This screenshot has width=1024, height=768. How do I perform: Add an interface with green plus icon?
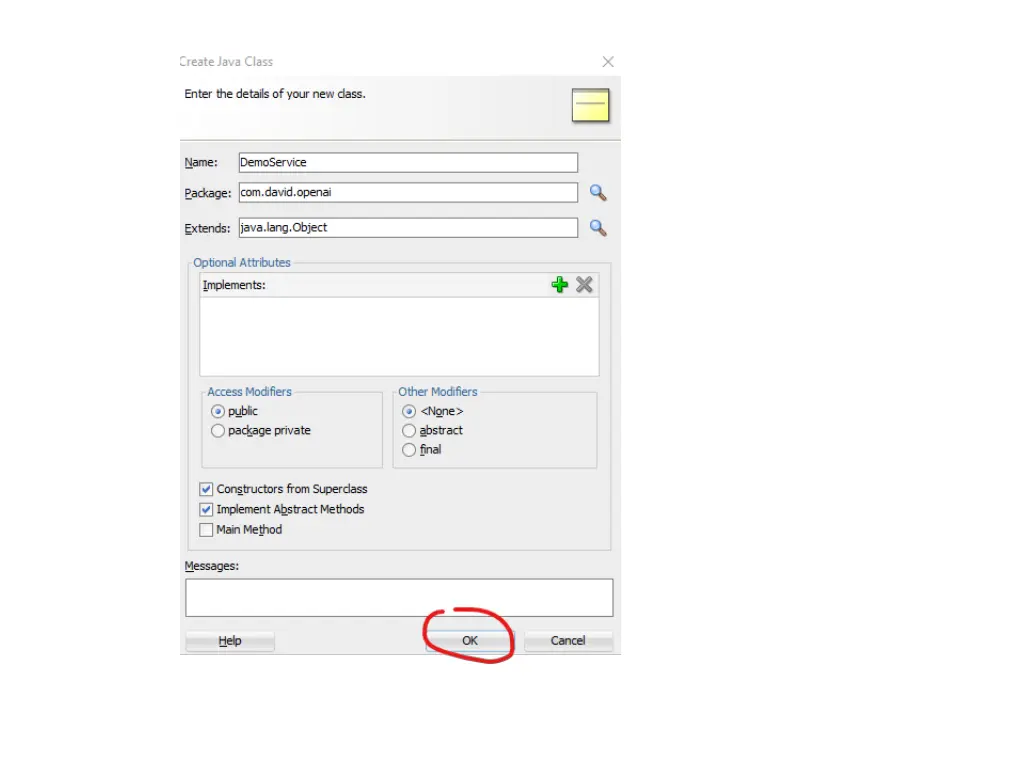(x=560, y=285)
